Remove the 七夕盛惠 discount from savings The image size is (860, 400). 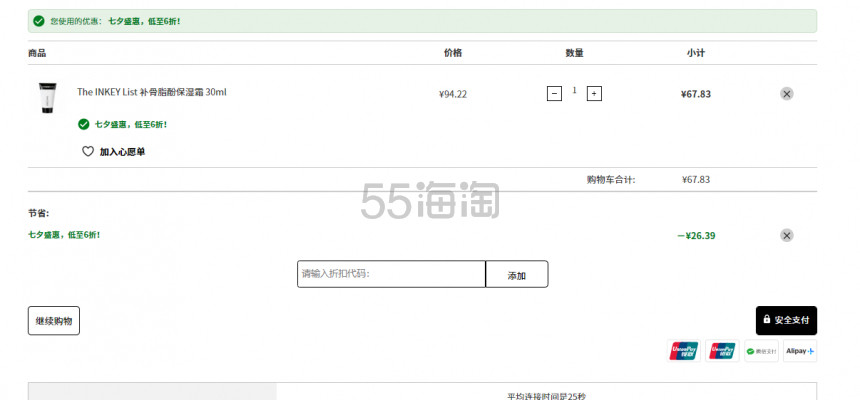tap(787, 235)
